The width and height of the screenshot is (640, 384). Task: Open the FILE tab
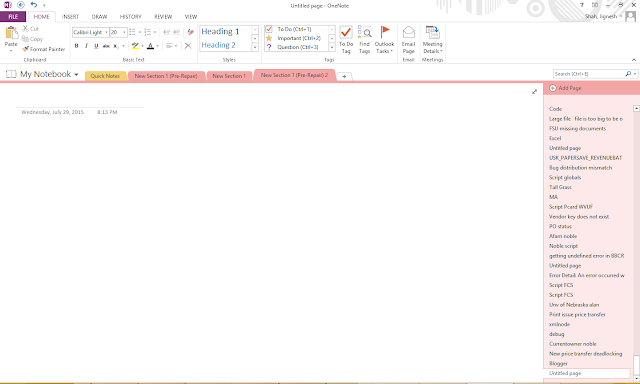pyautogui.click(x=13, y=17)
